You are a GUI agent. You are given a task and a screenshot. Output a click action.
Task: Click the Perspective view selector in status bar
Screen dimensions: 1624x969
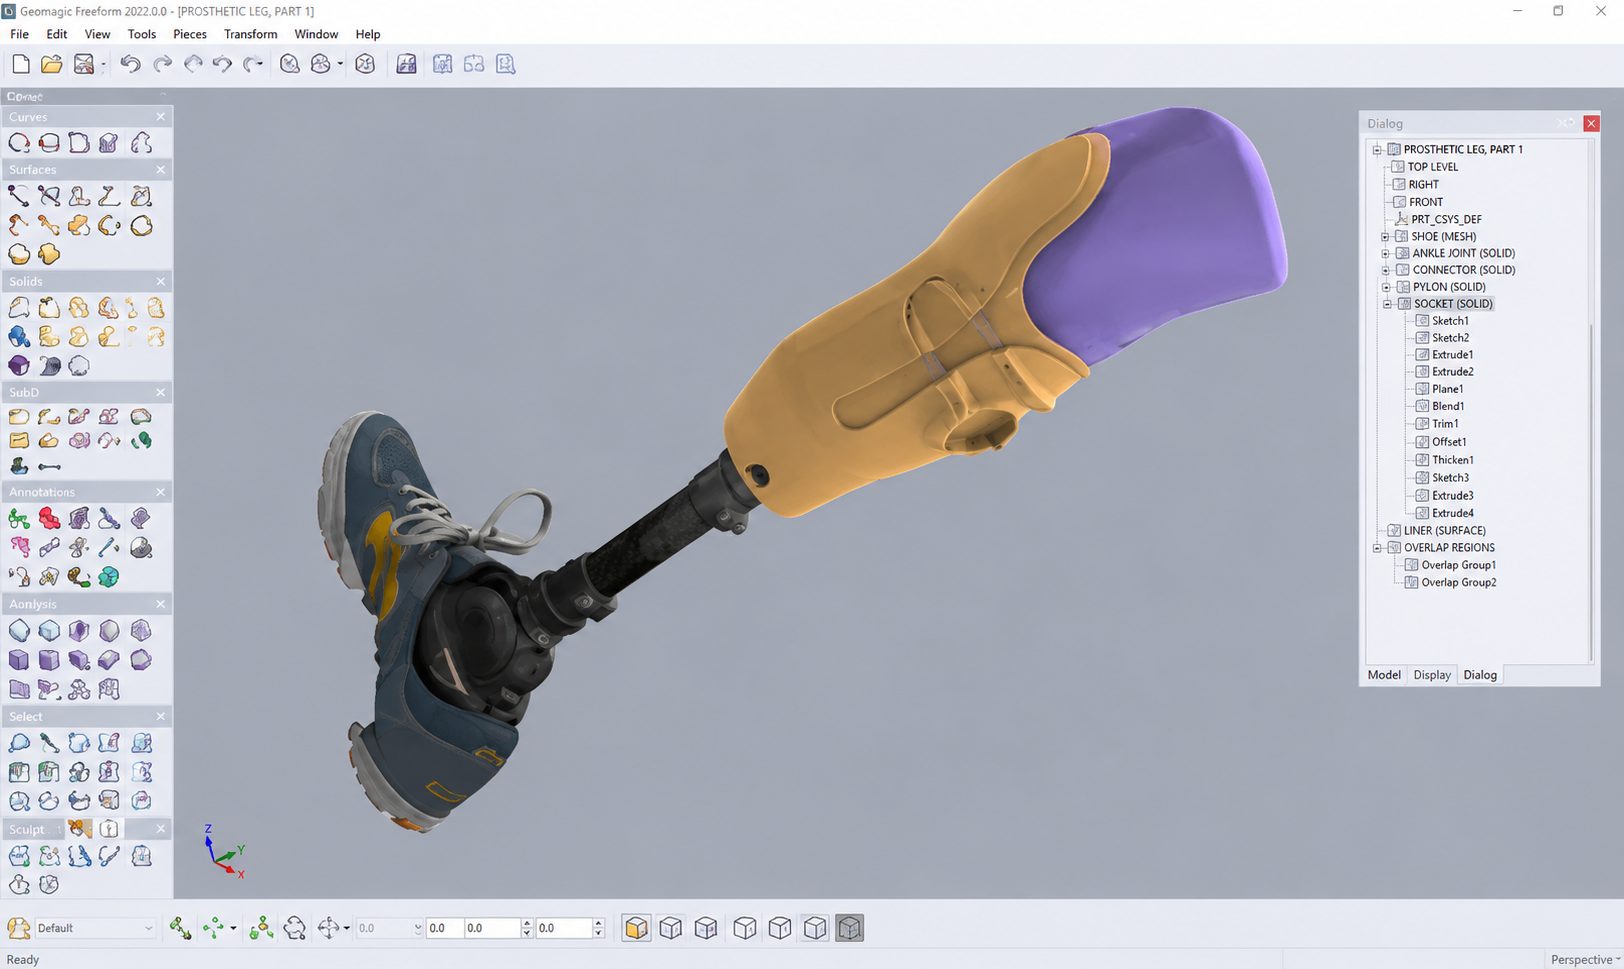pyautogui.click(x=1585, y=959)
